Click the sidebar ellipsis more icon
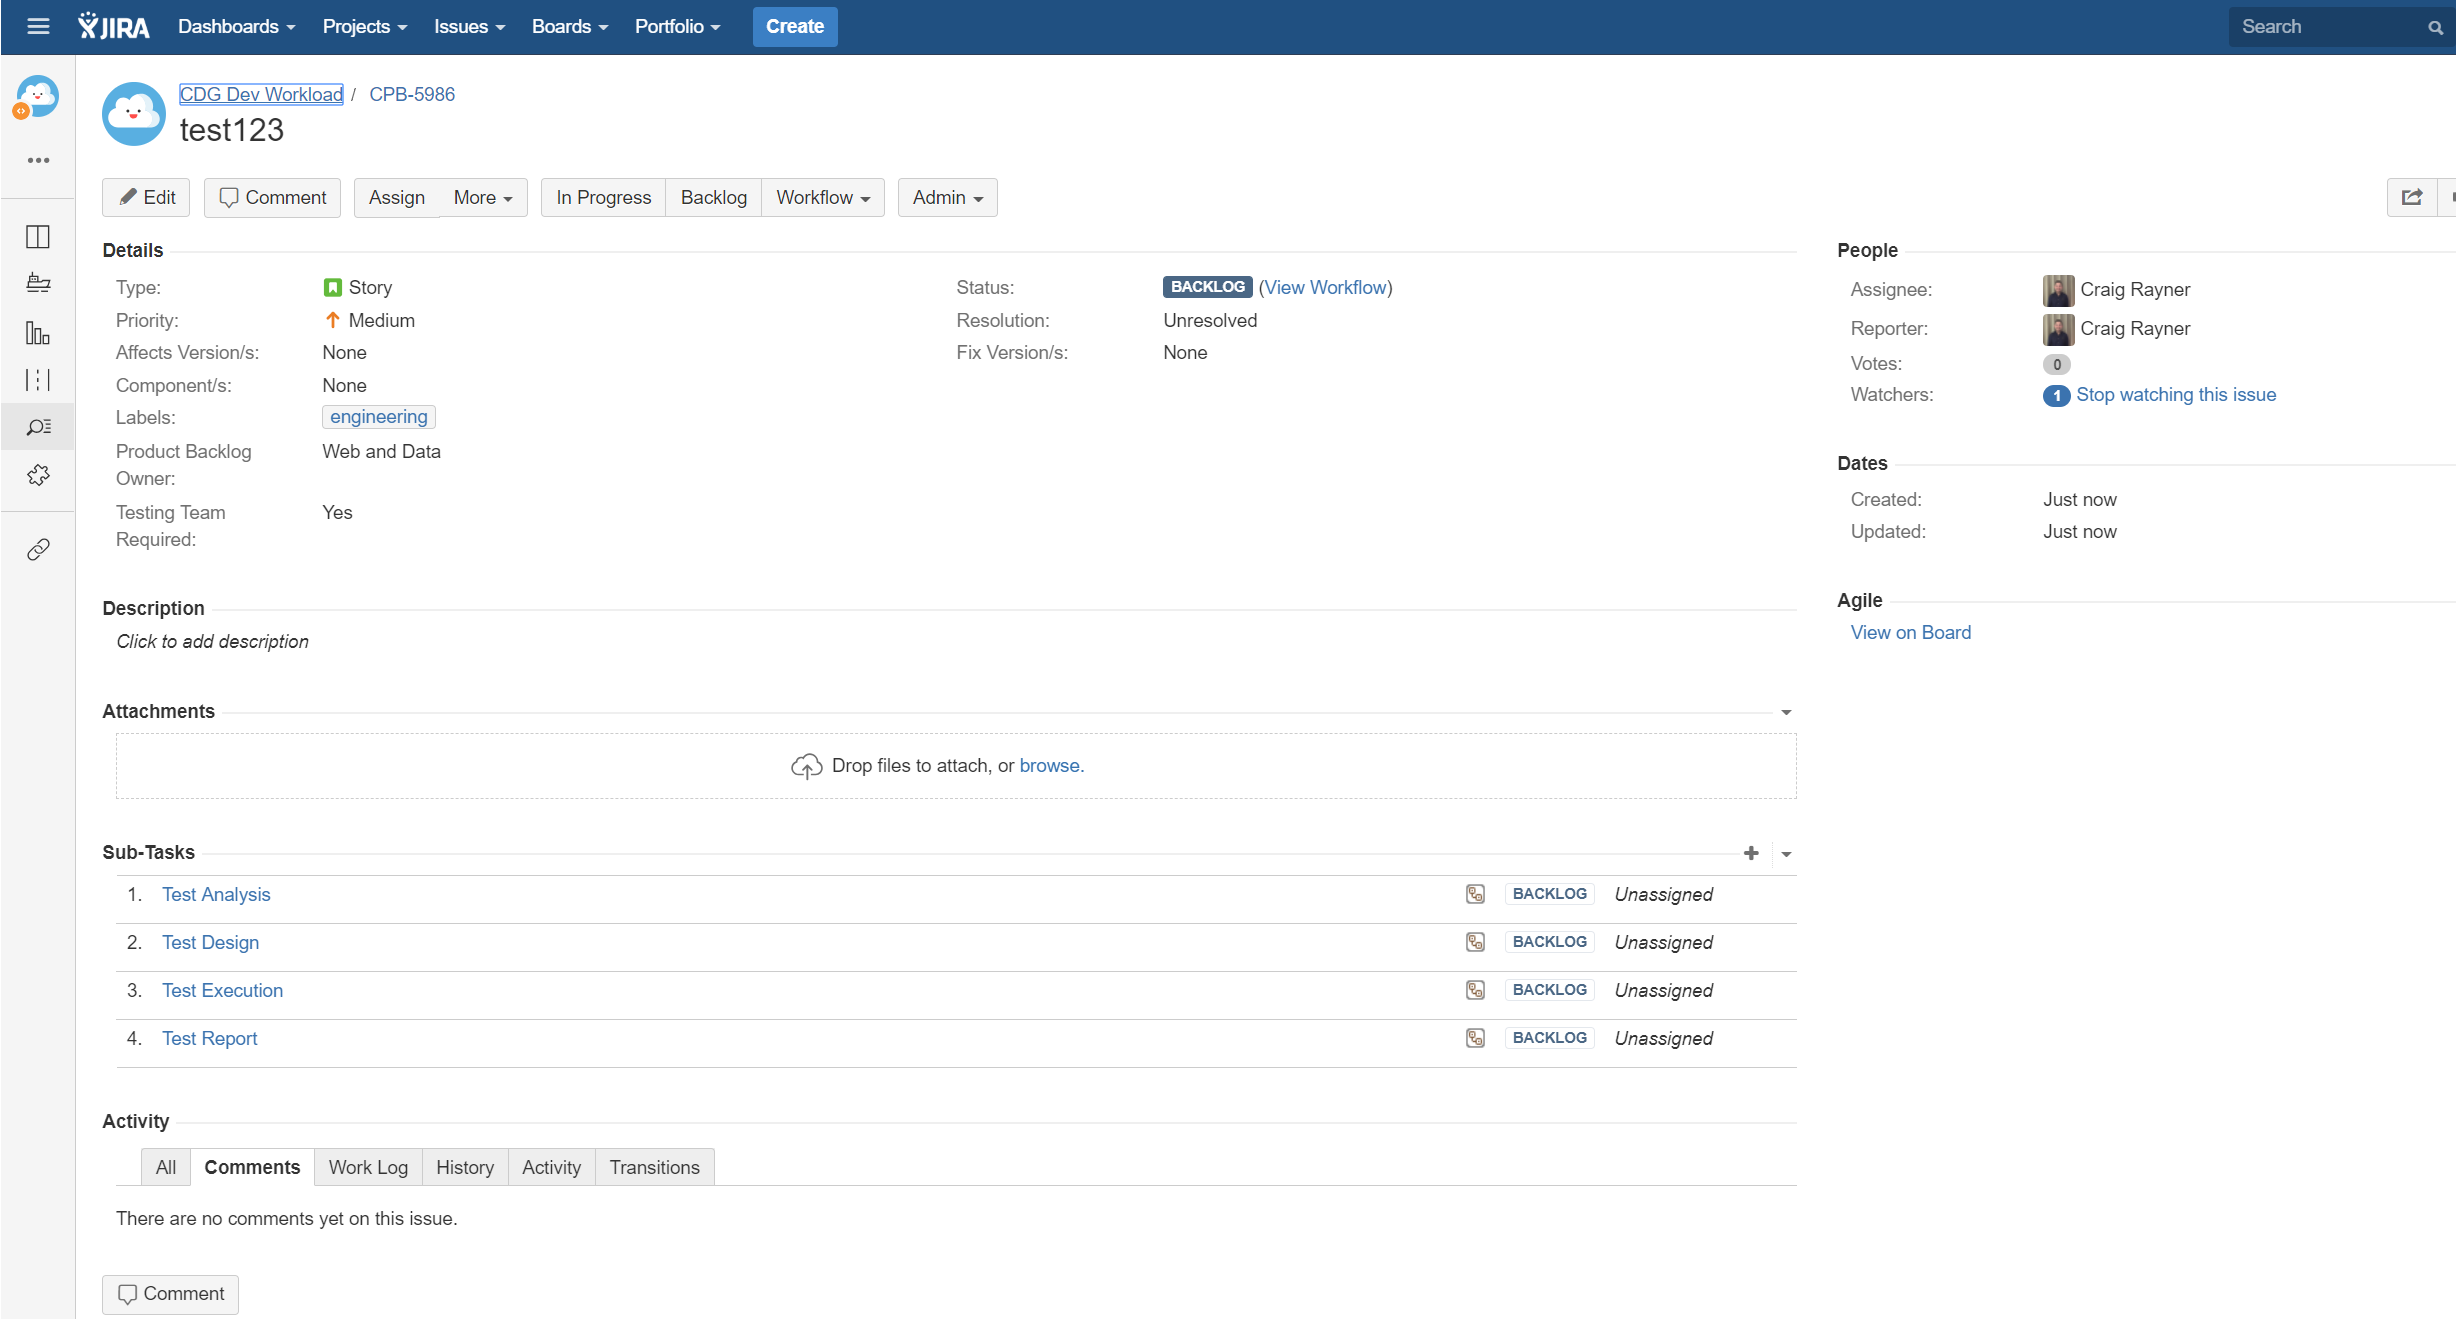 [x=38, y=160]
